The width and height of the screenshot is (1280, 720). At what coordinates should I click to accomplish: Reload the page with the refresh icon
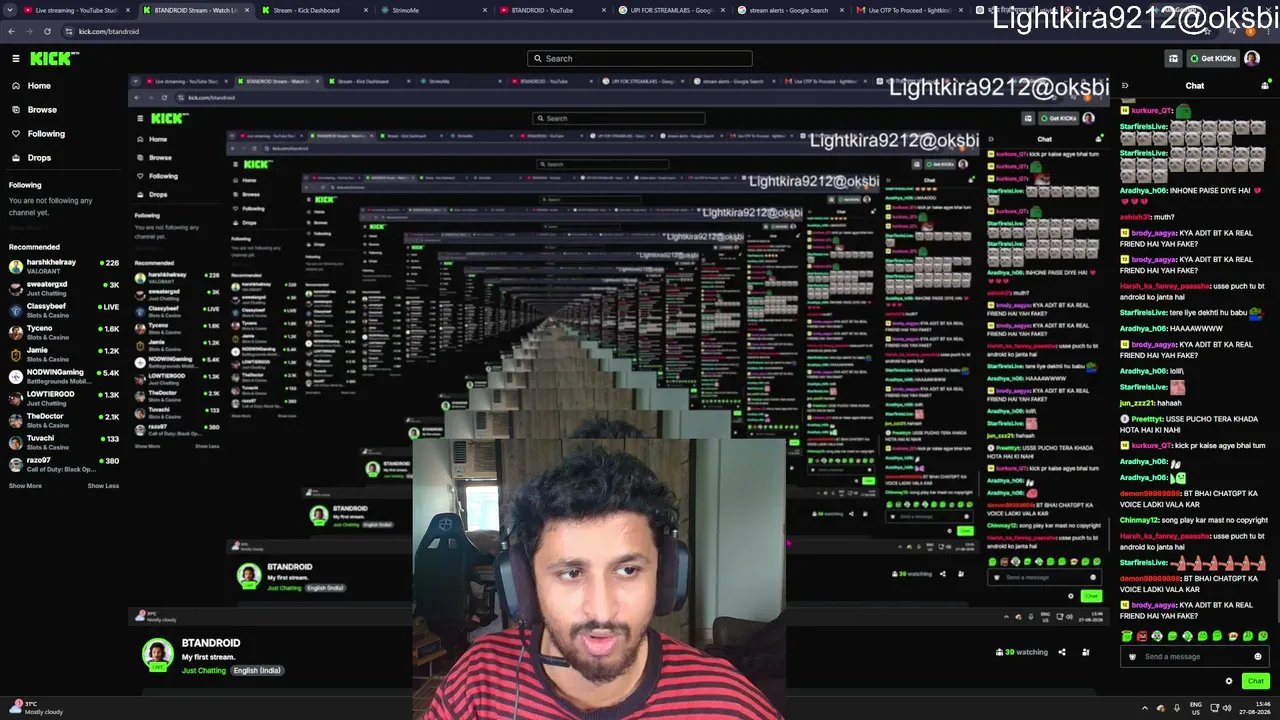pos(47,31)
